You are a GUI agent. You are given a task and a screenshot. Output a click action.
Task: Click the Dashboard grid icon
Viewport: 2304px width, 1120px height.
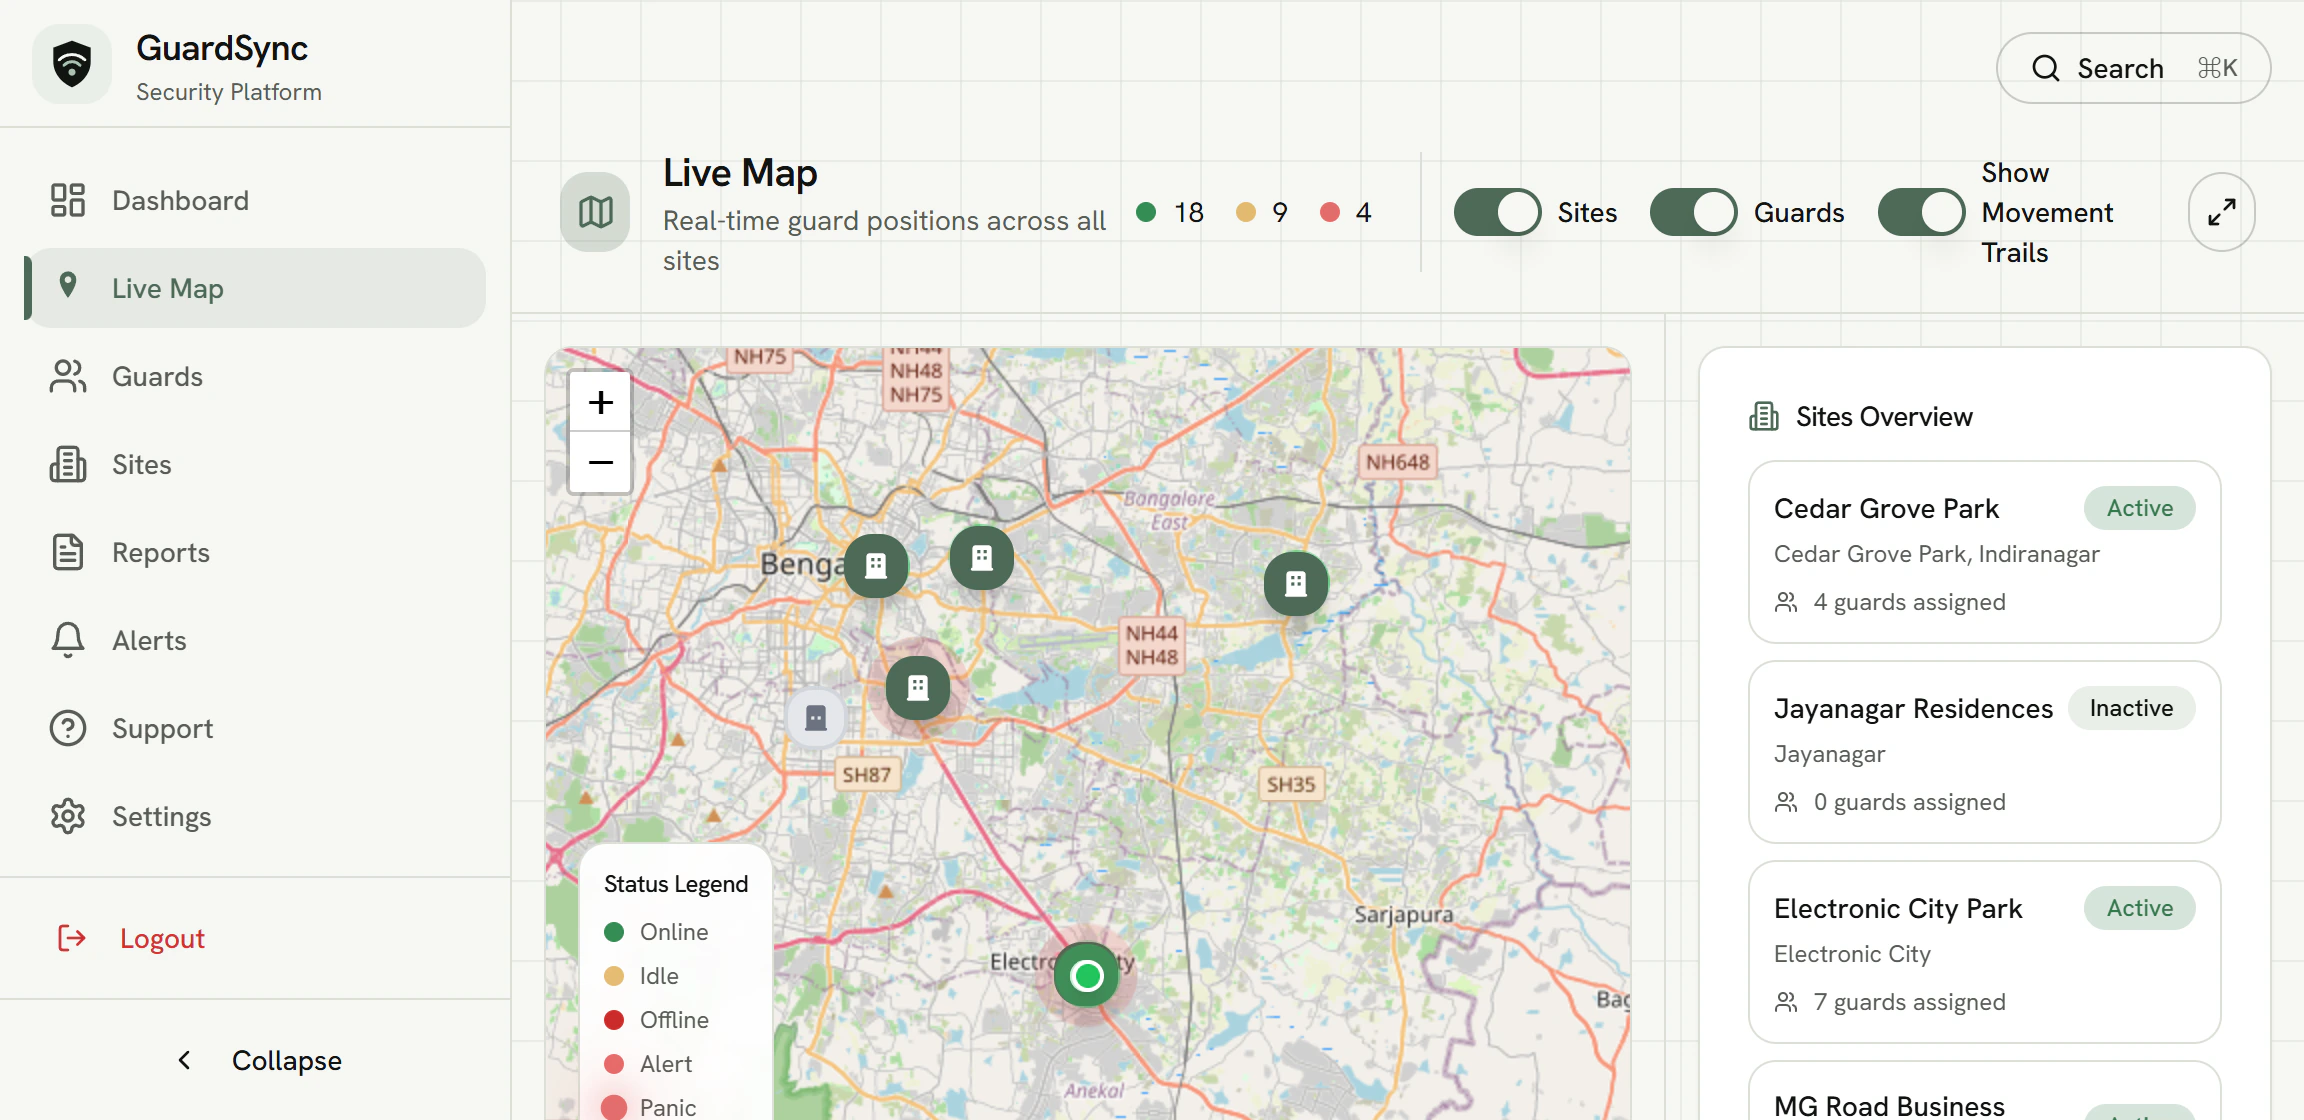[68, 200]
